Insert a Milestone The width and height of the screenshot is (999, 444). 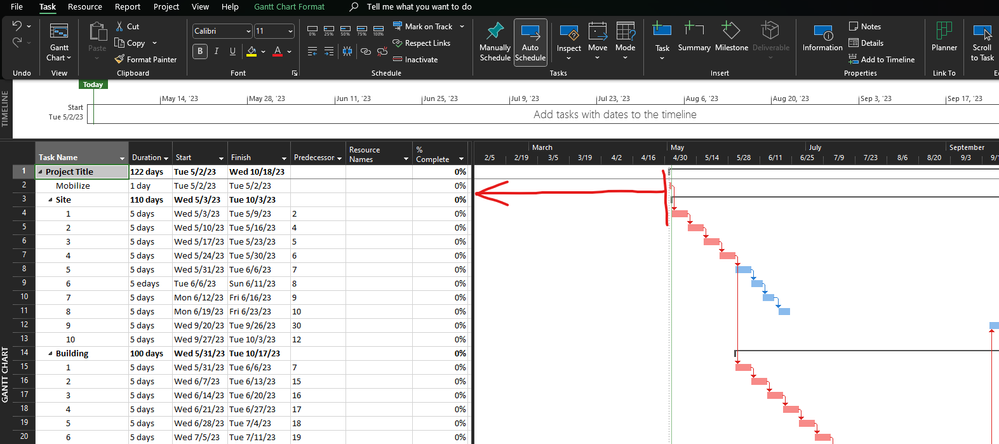(731, 37)
